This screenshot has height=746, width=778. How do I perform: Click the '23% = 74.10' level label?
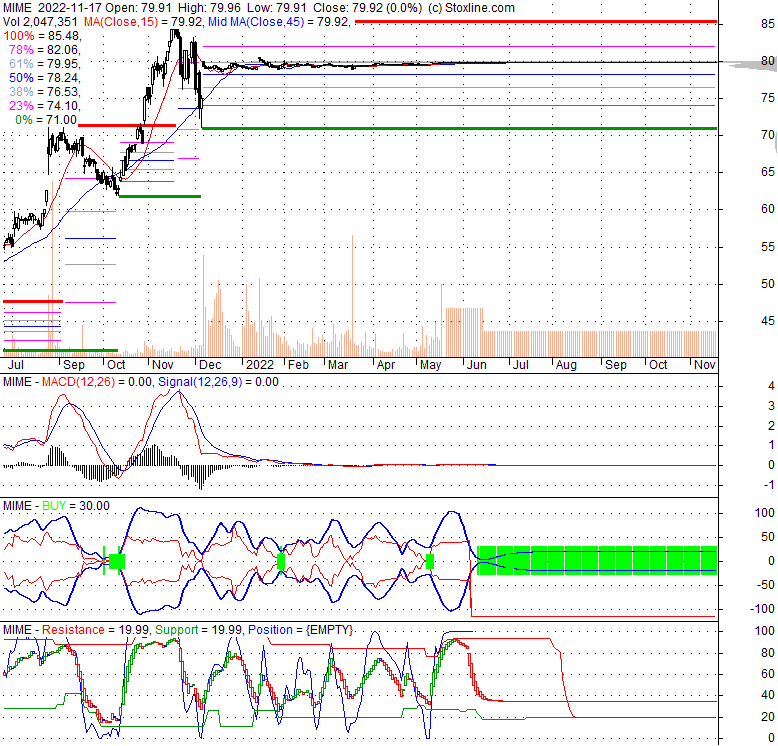(x=45, y=106)
